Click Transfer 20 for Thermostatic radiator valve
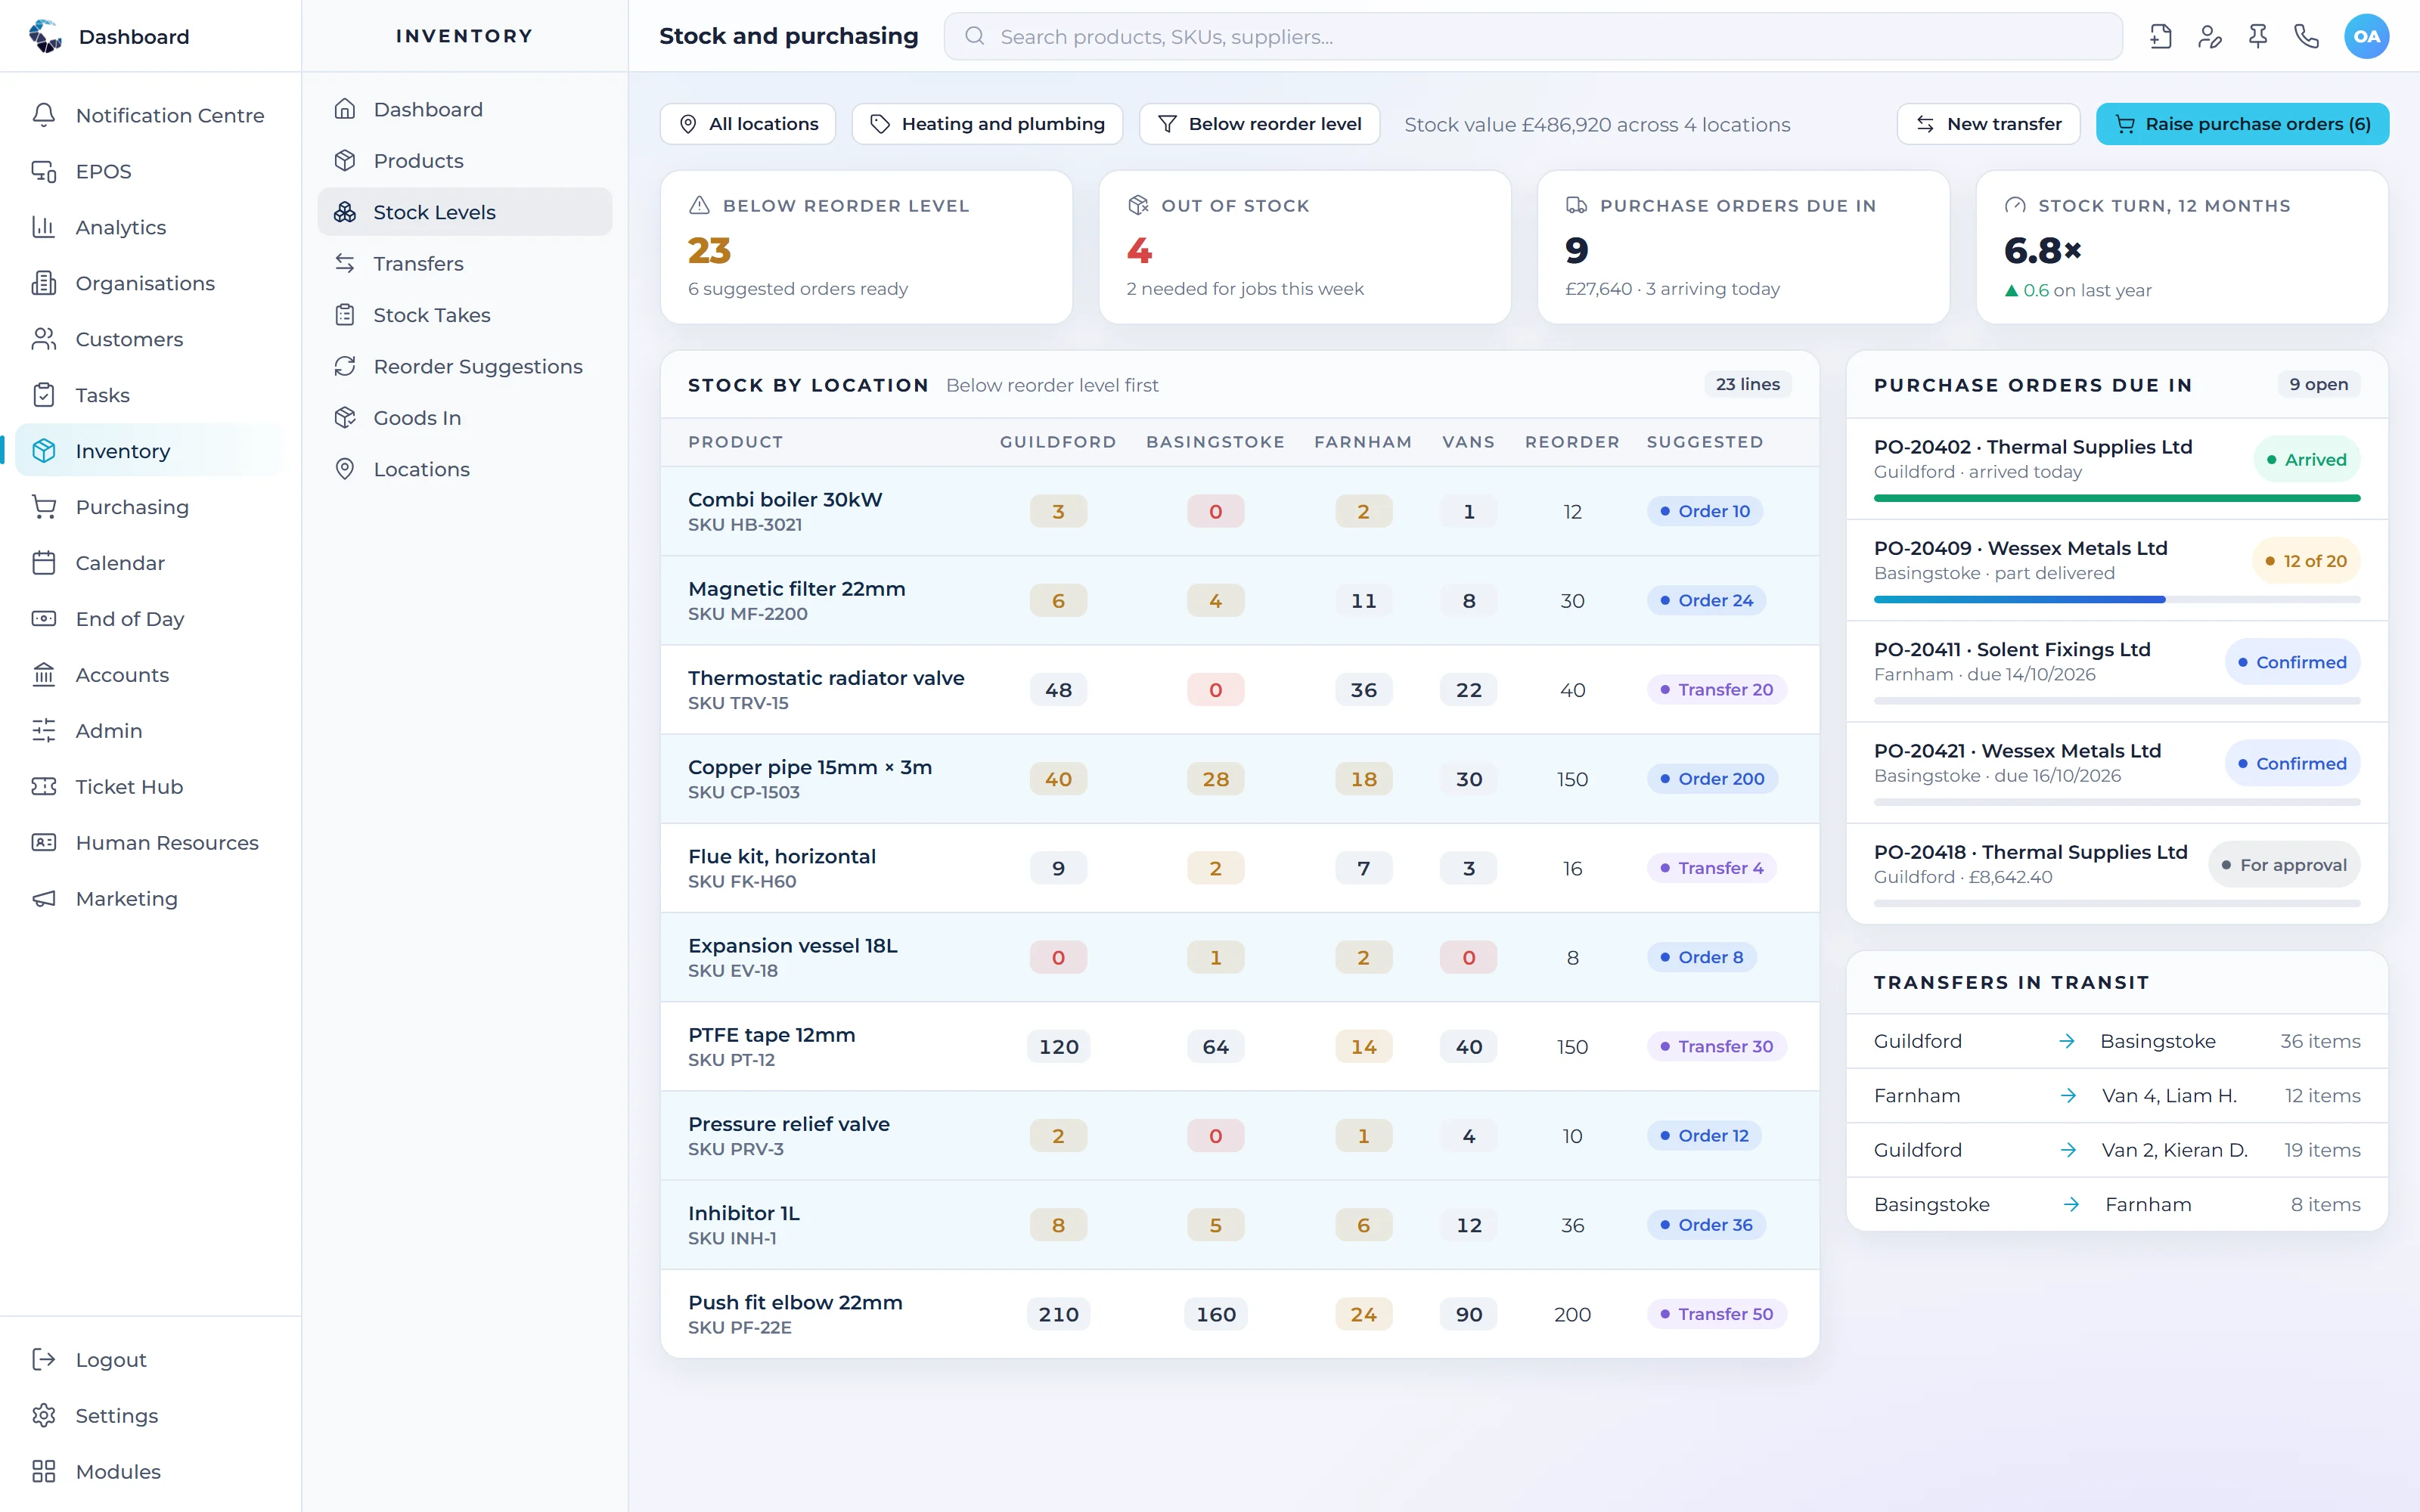The width and height of the screenshot is (2420, 1512). pyautogui.click(x=1716, y=689)
